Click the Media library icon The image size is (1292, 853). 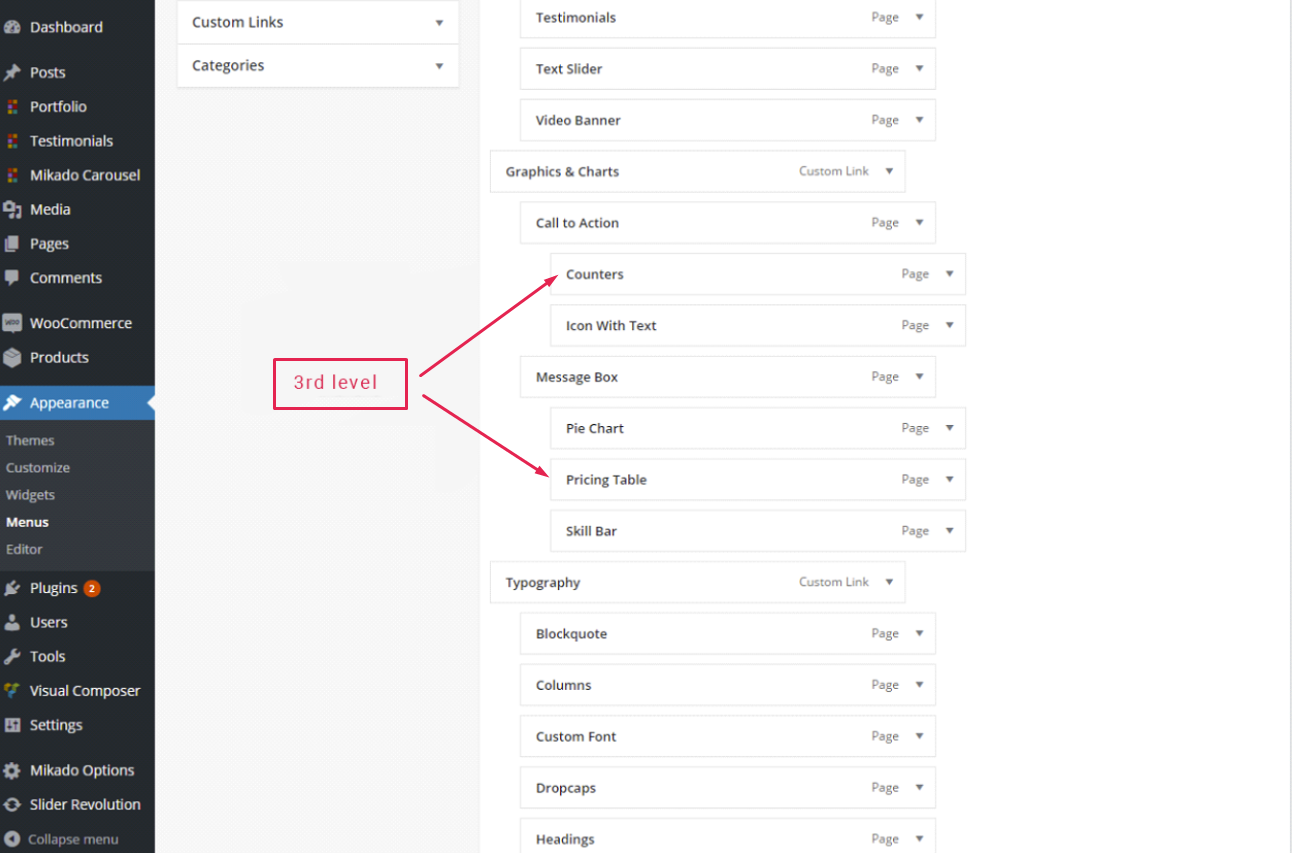pos(13,209)
